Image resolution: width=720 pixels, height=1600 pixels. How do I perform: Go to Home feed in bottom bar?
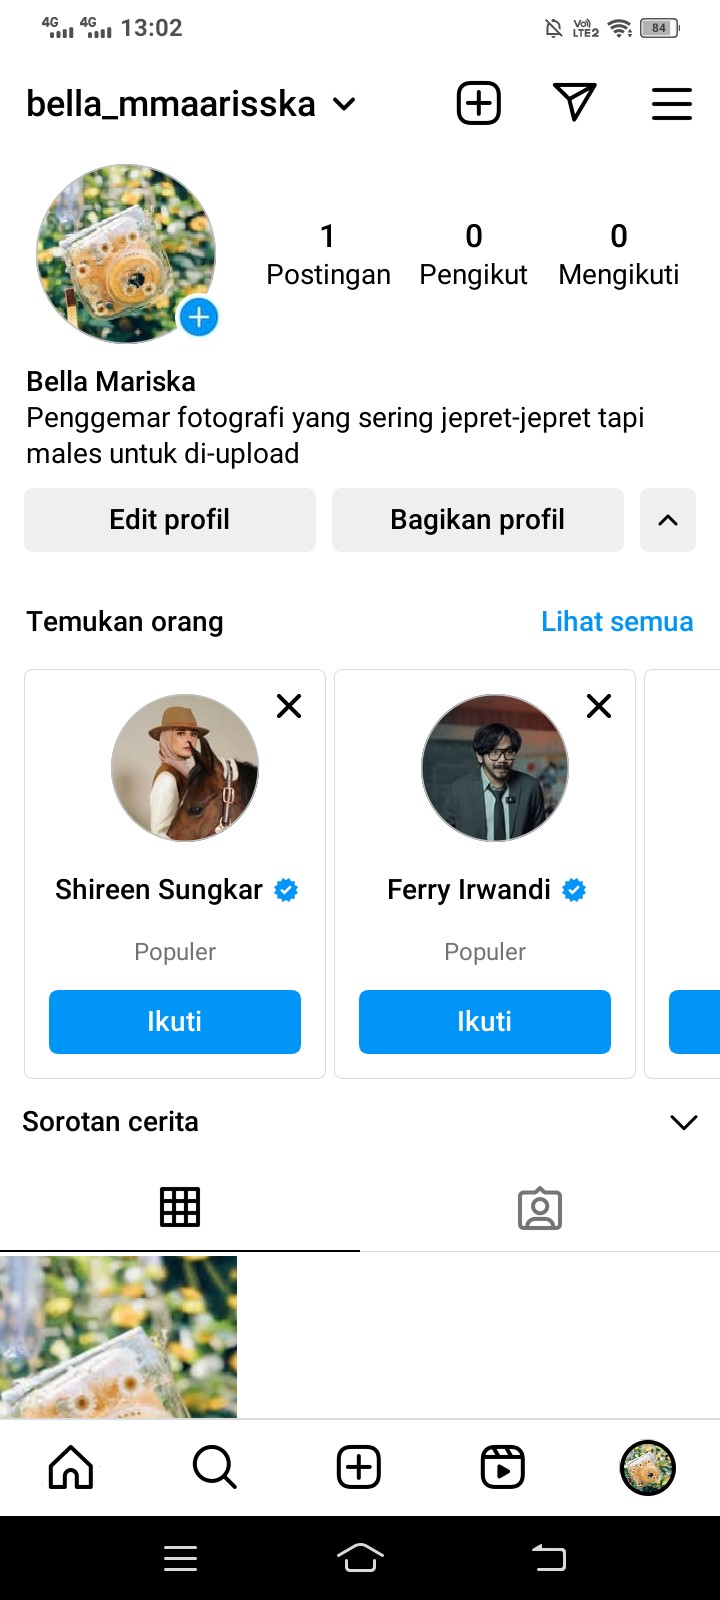pos(71,1468)
